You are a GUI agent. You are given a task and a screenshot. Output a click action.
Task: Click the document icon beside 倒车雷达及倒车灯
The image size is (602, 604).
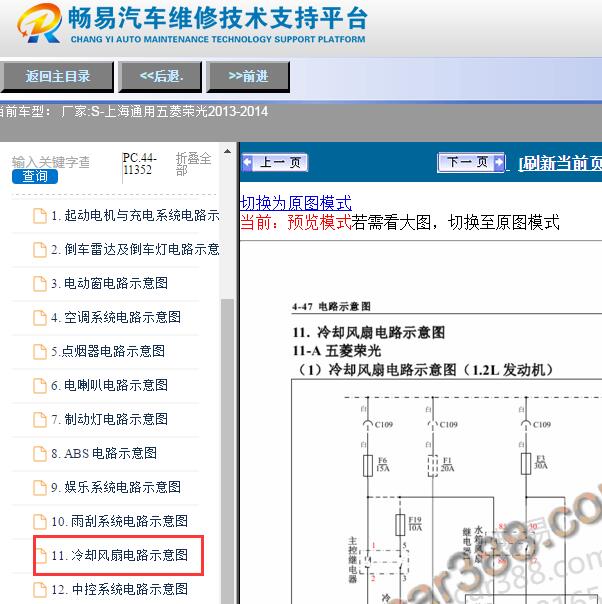point(40,250)
